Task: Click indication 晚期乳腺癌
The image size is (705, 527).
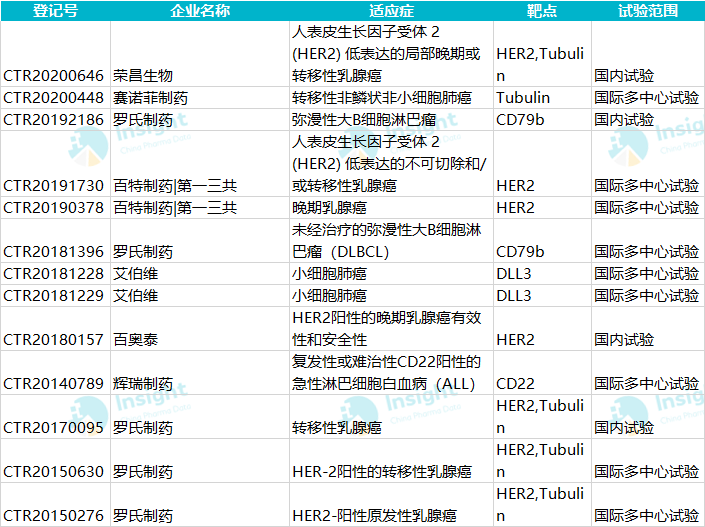Action: tap(329, 208)
